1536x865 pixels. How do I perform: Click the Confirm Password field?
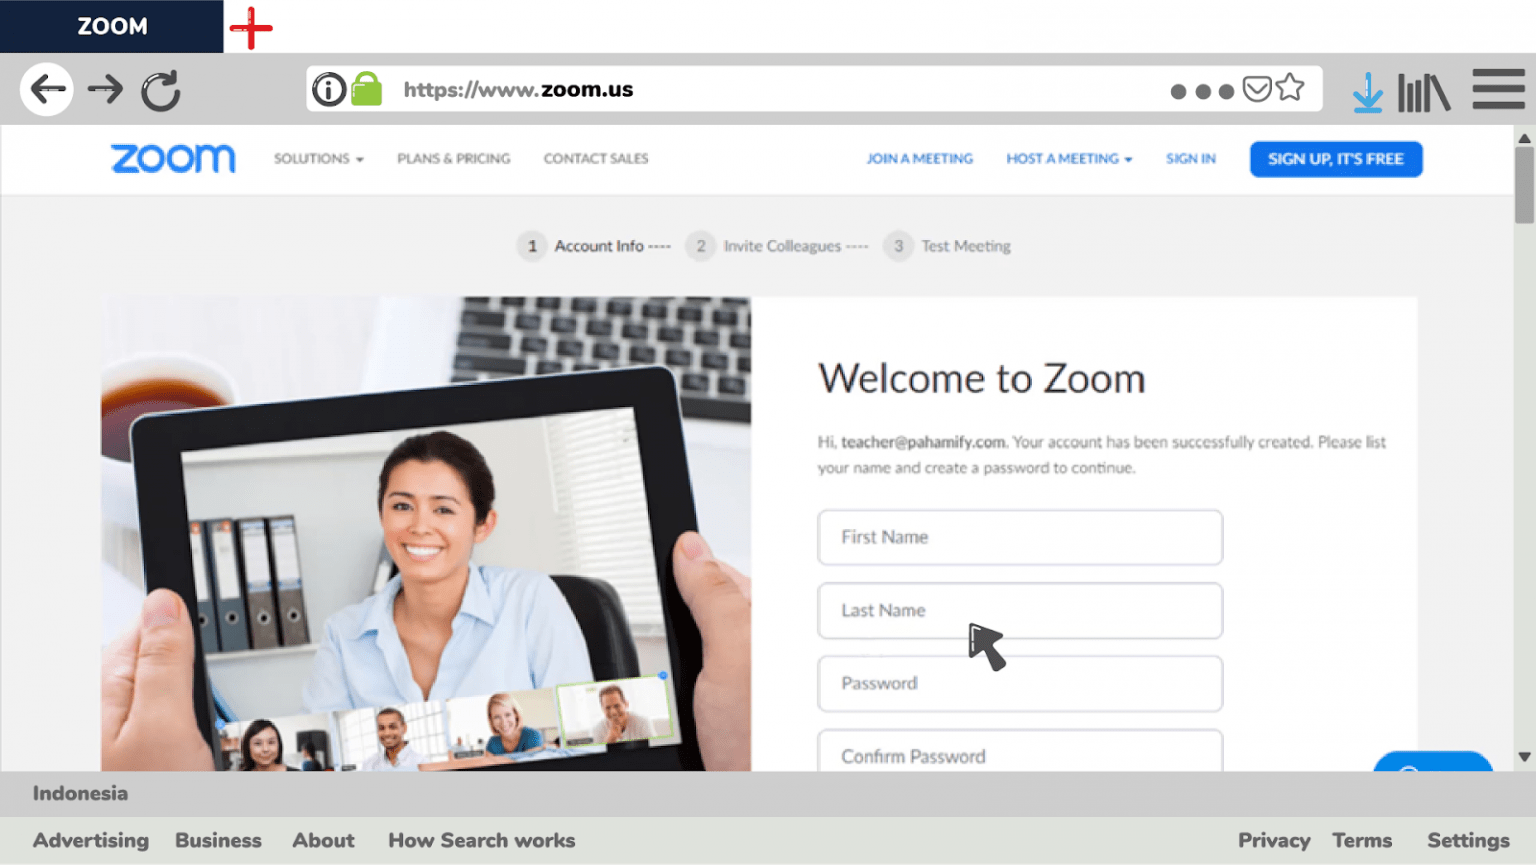pyautogui.click(x=1020, y=751)
